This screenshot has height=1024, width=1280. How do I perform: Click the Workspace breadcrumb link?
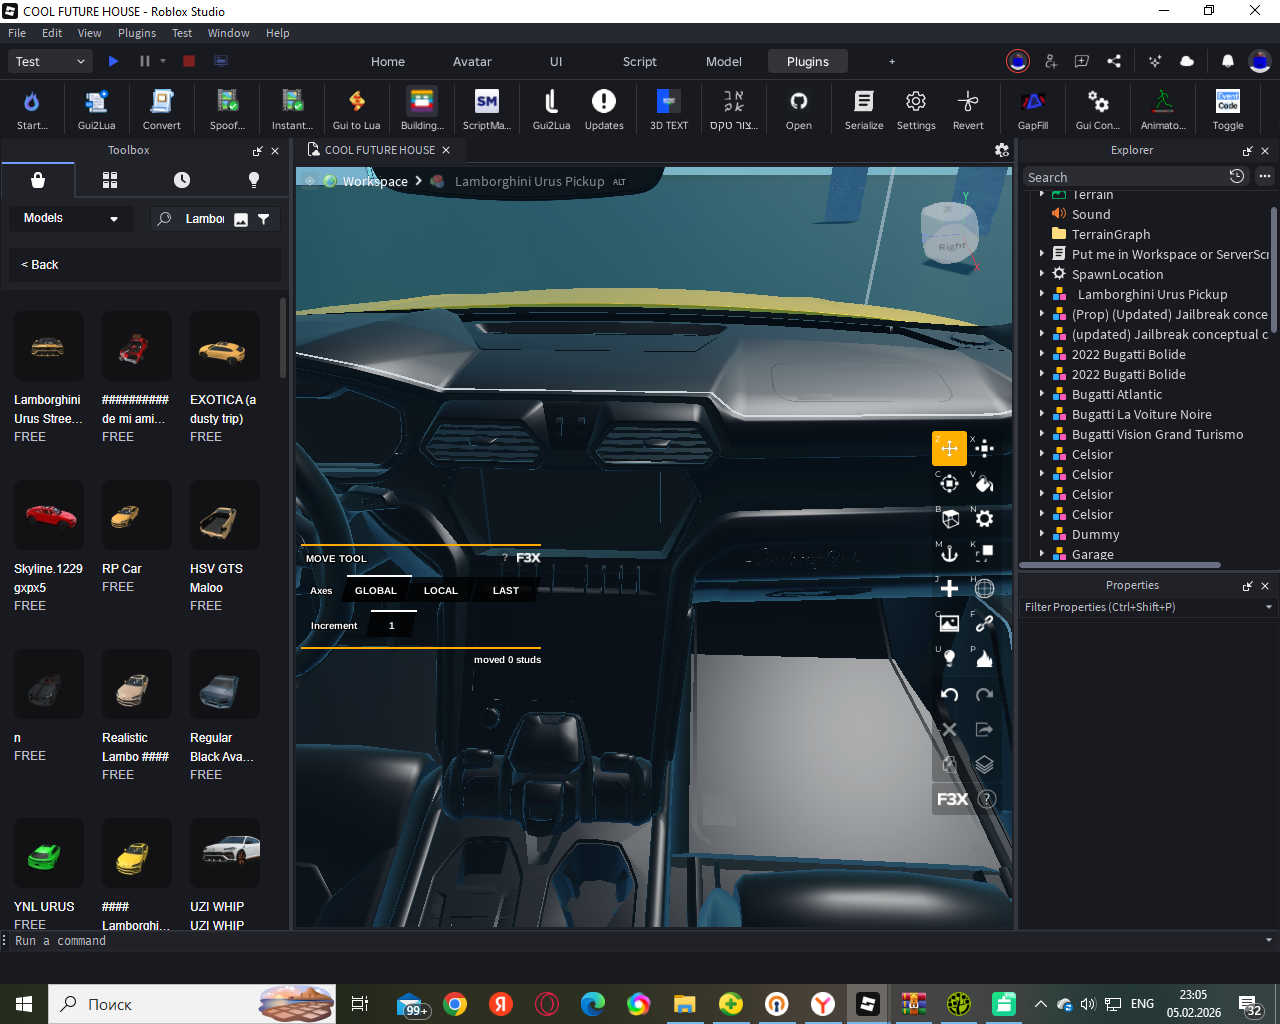[x=374, y=181]
